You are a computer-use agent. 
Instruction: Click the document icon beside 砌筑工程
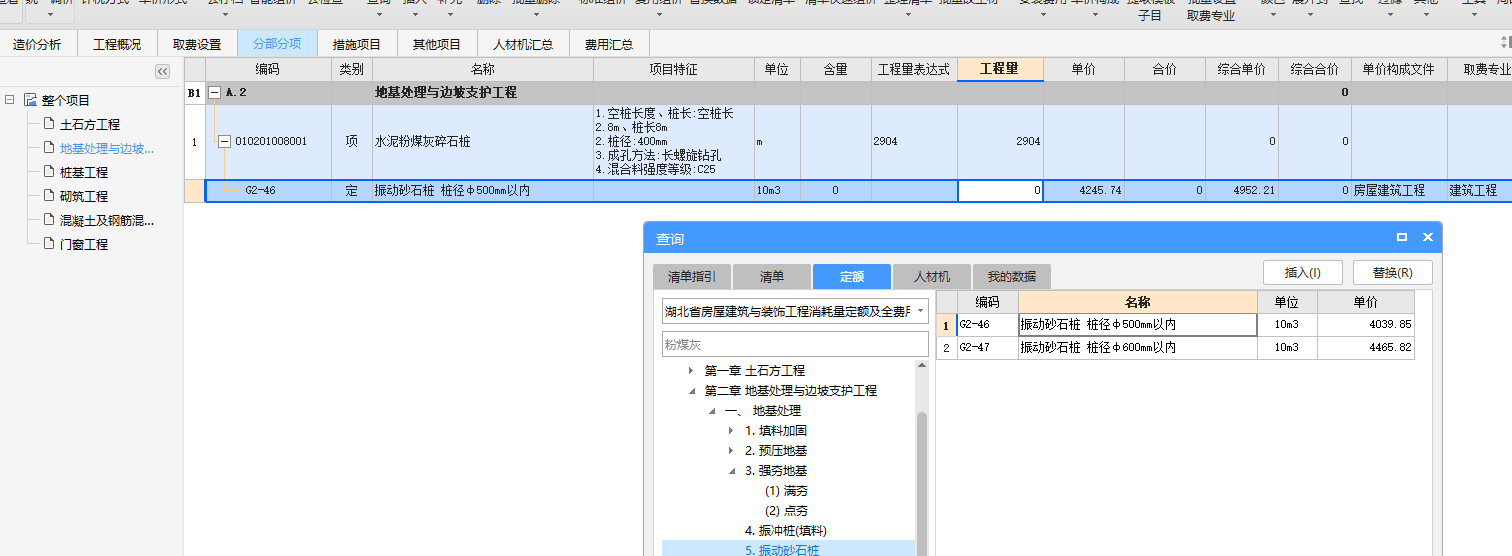point(49,196)
